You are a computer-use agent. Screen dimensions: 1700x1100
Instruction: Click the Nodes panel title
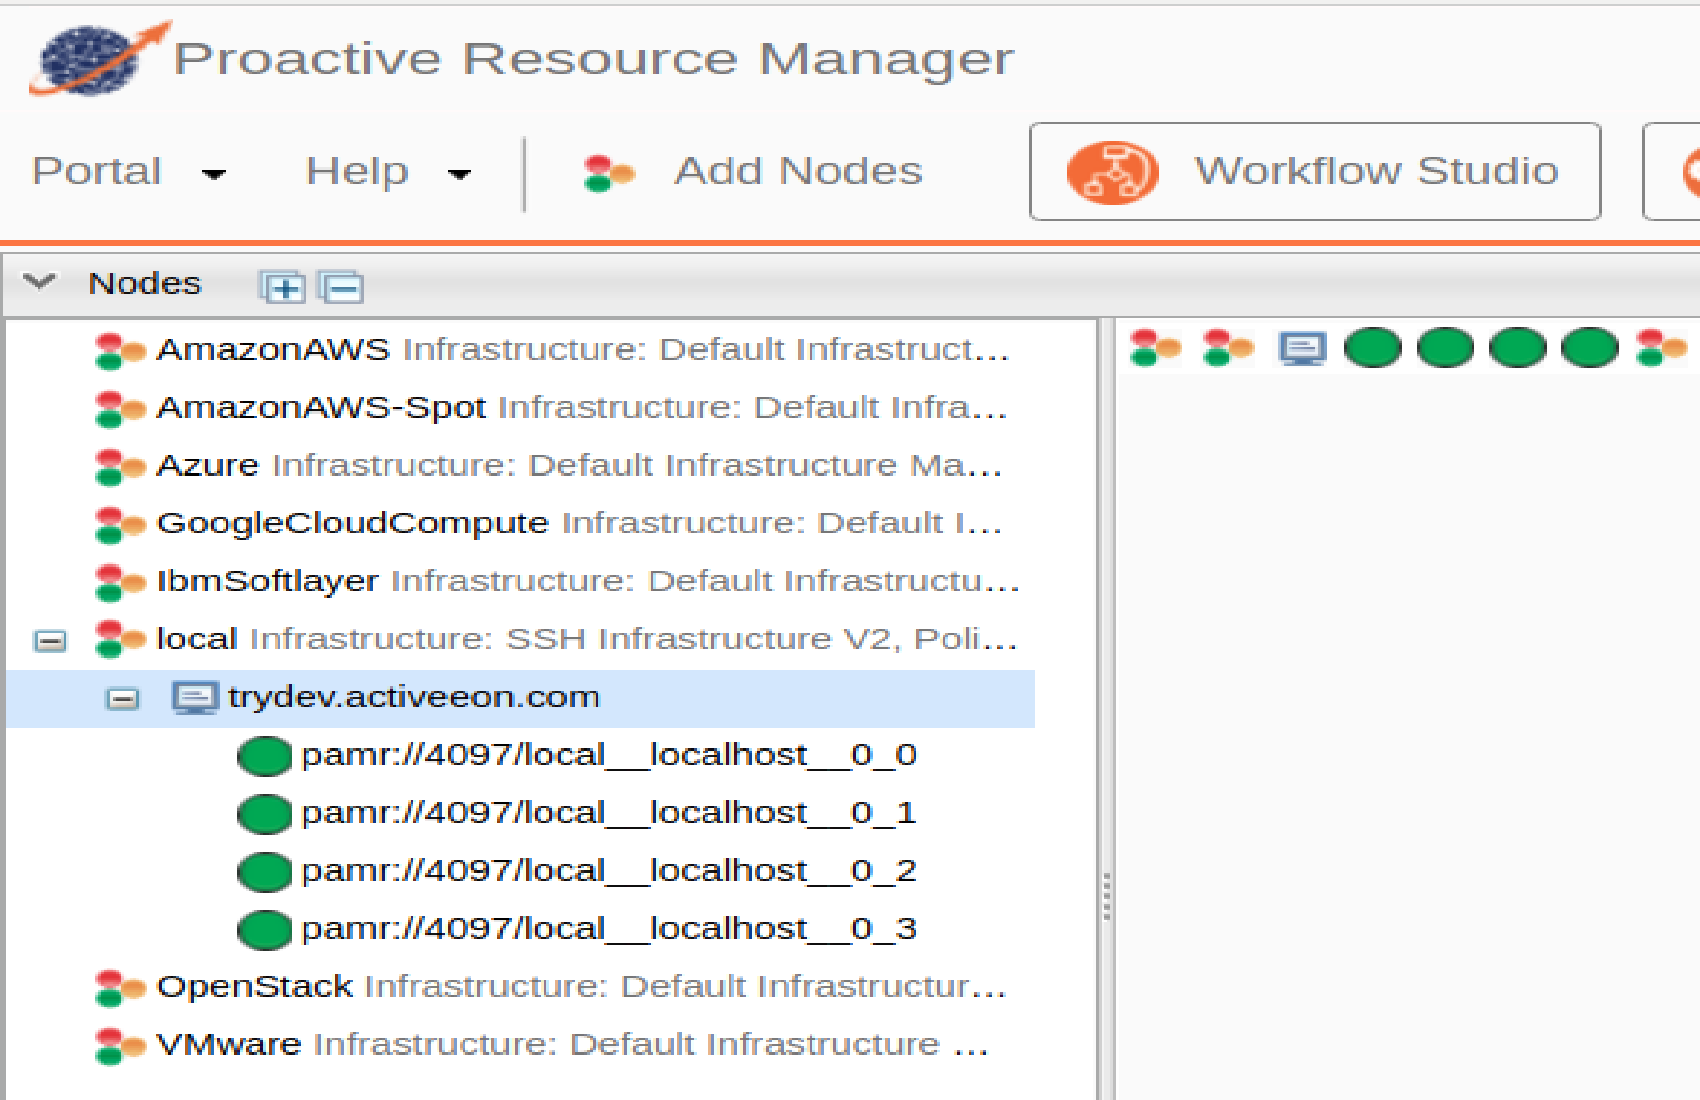point(145,284)
